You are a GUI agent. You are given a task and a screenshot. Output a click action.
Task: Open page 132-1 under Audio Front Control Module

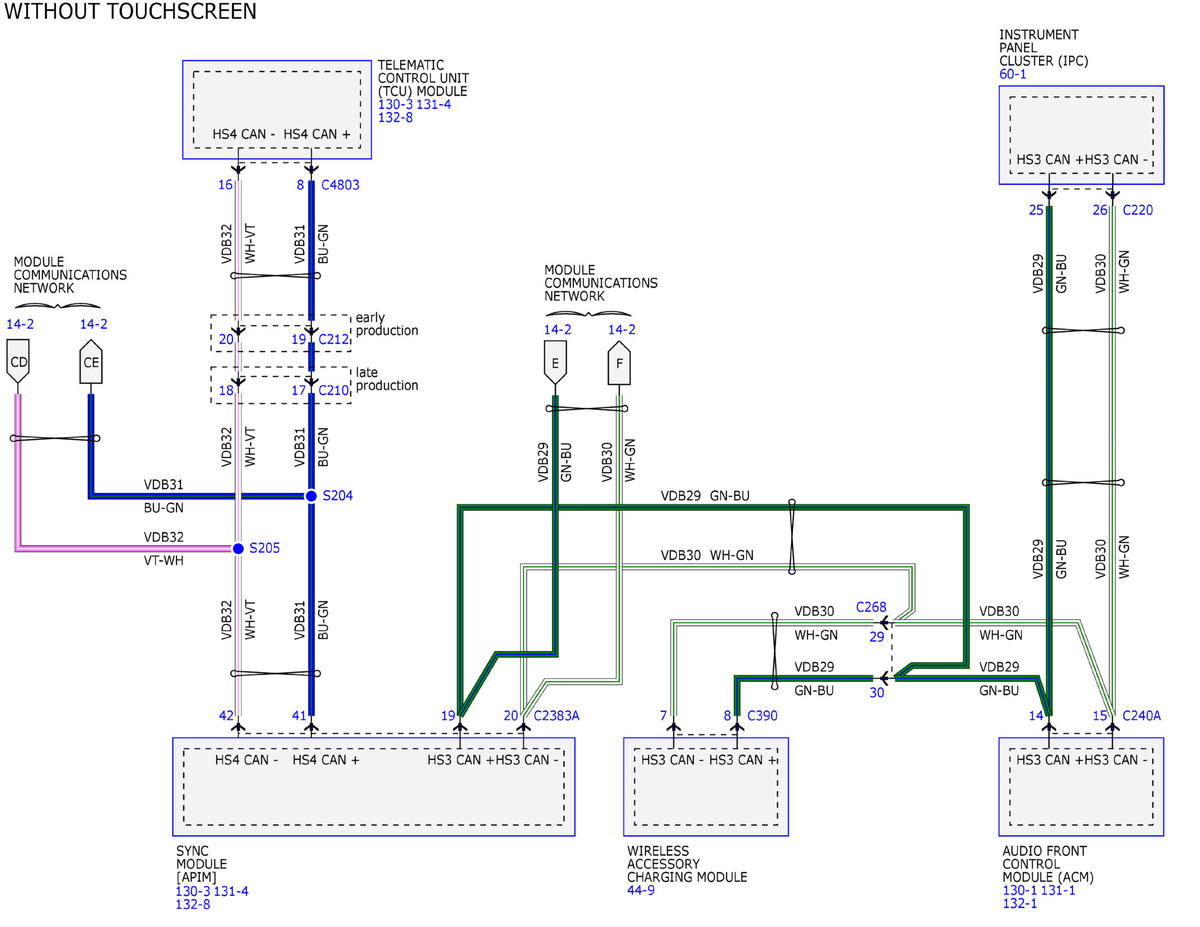point(1018,904)
